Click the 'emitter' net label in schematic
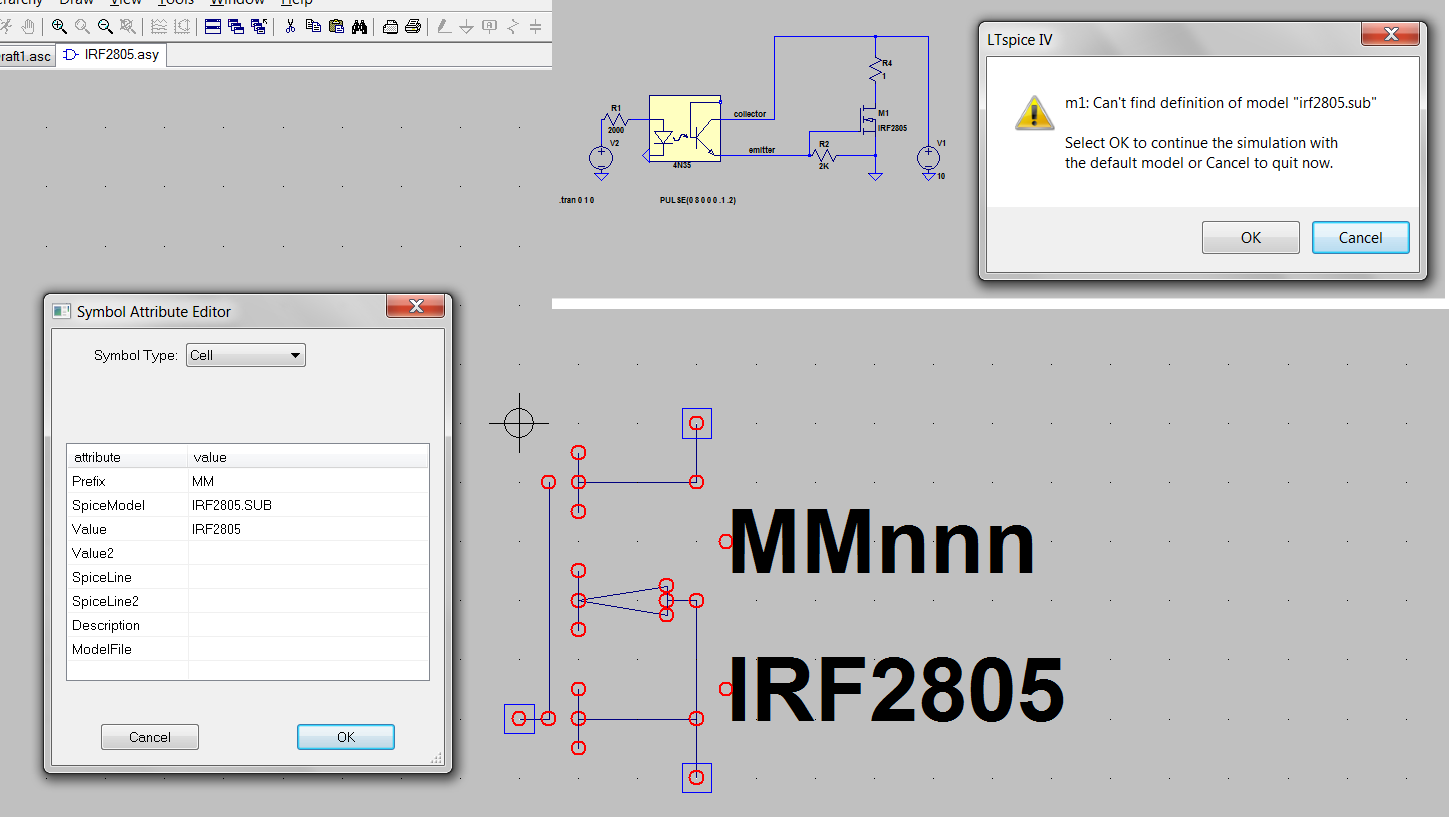This screenshot has width=1449, height=817. point(762,150)
